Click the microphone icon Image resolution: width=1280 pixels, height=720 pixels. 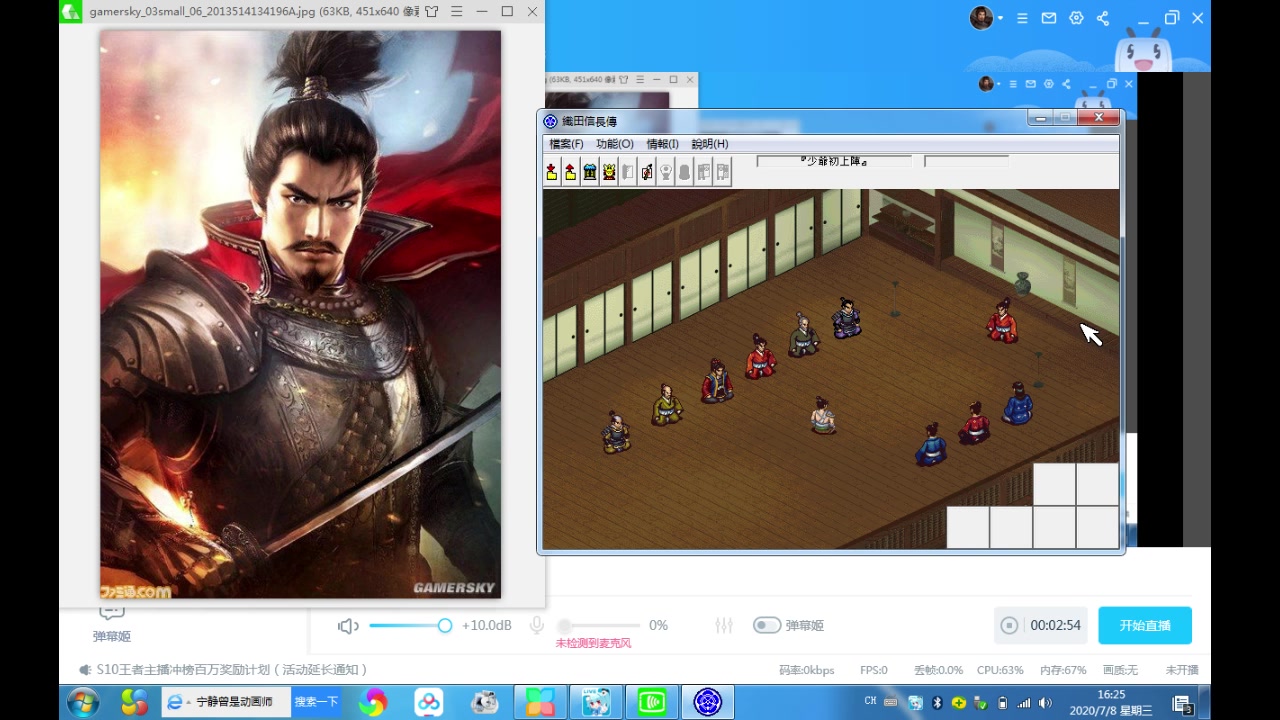(537, 625)
